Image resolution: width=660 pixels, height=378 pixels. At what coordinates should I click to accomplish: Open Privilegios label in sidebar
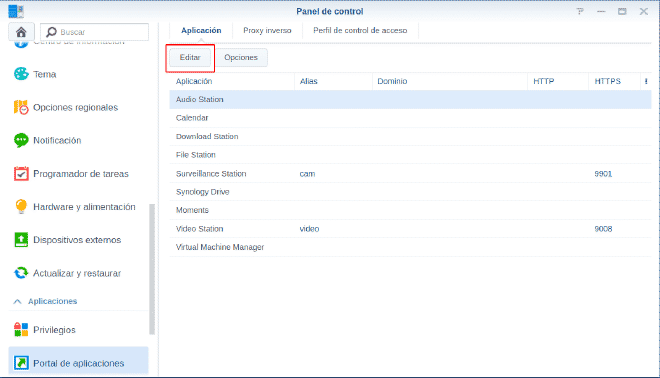[x=54, y=330]
